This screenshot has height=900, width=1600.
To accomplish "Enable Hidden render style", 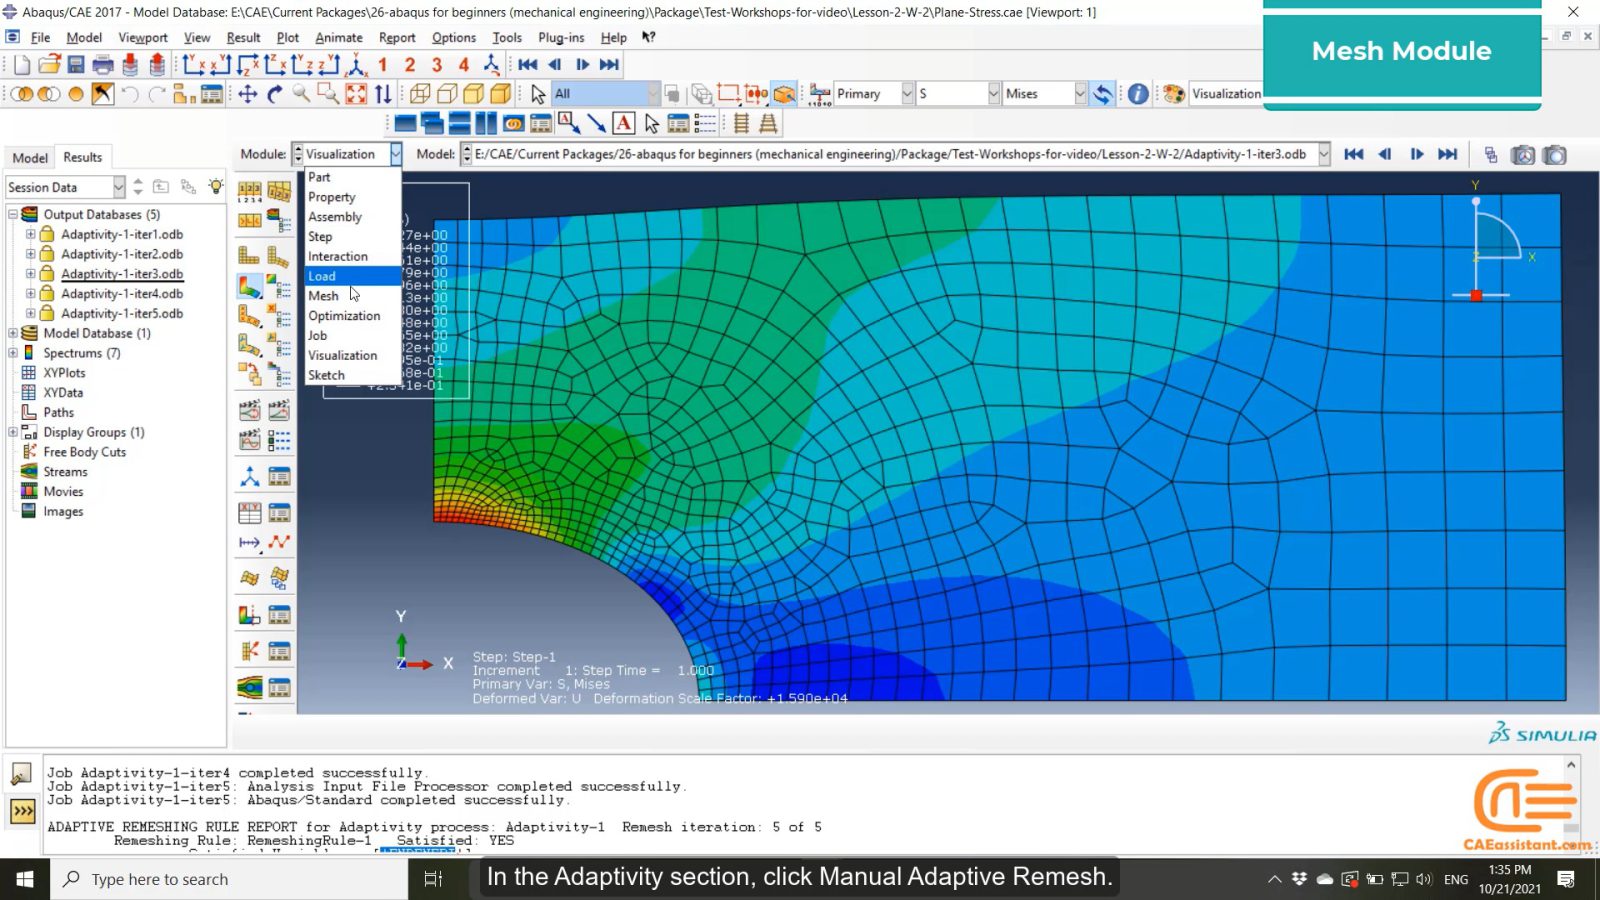I will (x=447, y=94).
